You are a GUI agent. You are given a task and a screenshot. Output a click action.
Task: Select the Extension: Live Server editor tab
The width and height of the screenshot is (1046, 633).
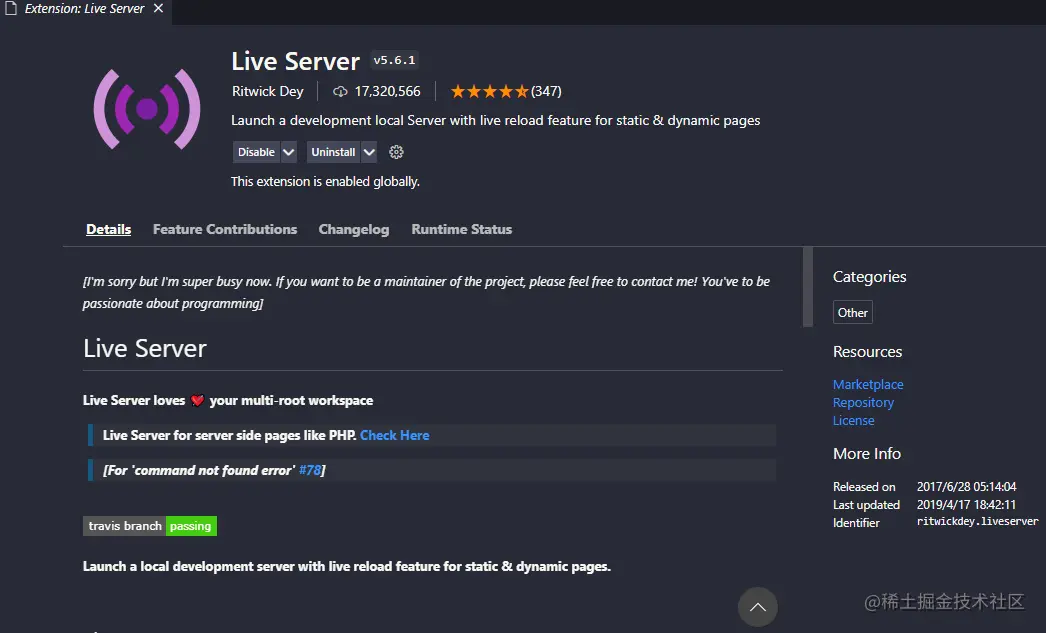click(x=85, y=9)
